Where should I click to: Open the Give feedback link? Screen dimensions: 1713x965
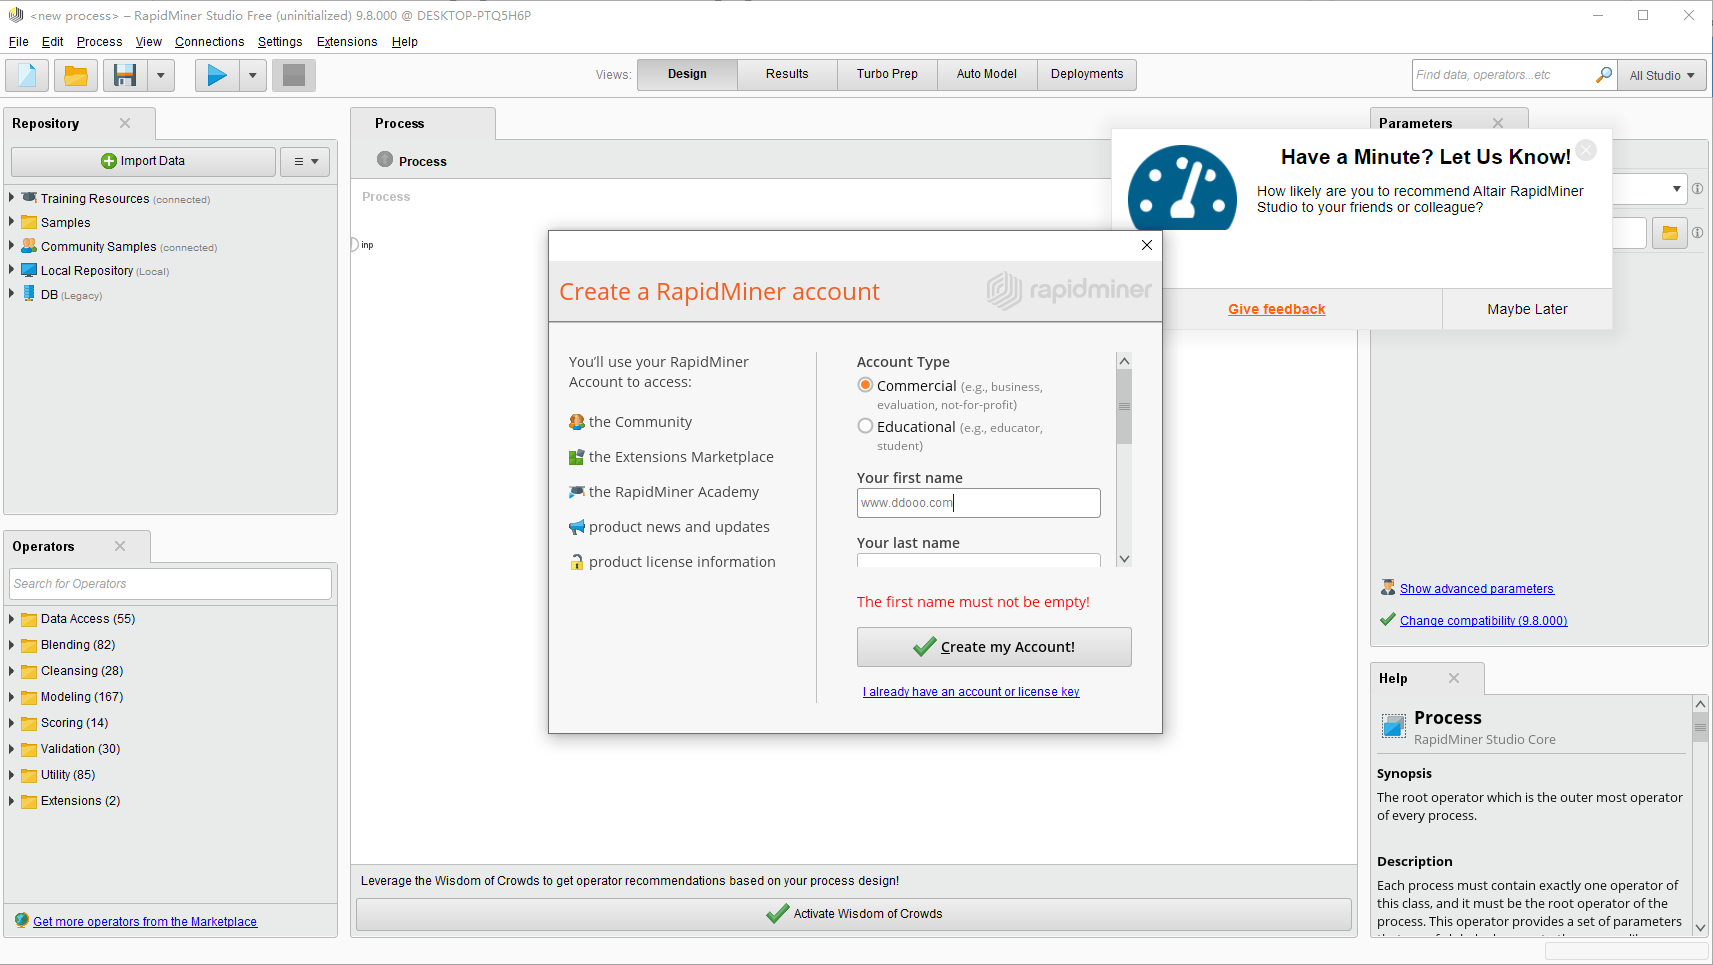tap(1276, 309)
